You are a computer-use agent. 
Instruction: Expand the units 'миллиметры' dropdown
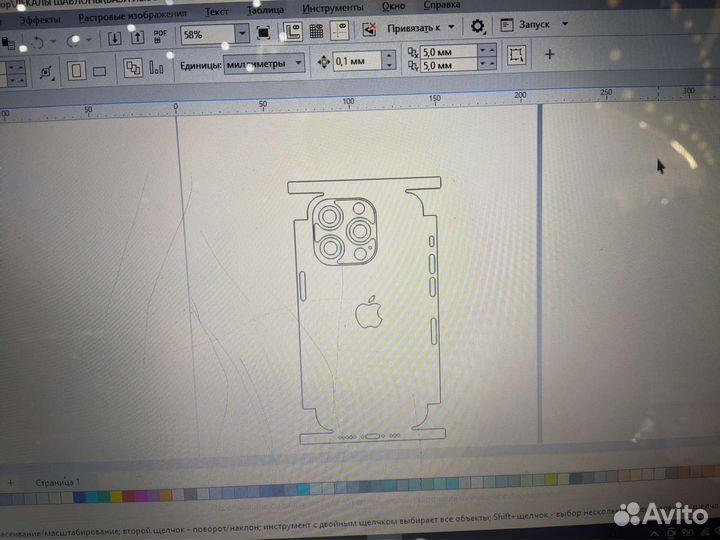297,64
